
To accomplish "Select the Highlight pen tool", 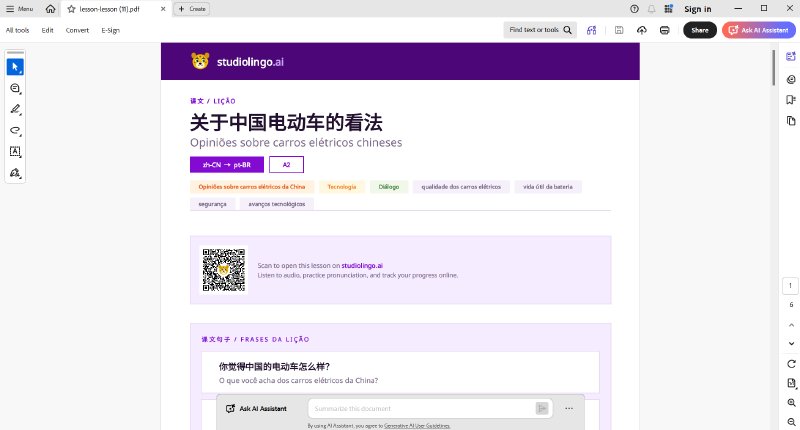I will (x=15, y=109).
